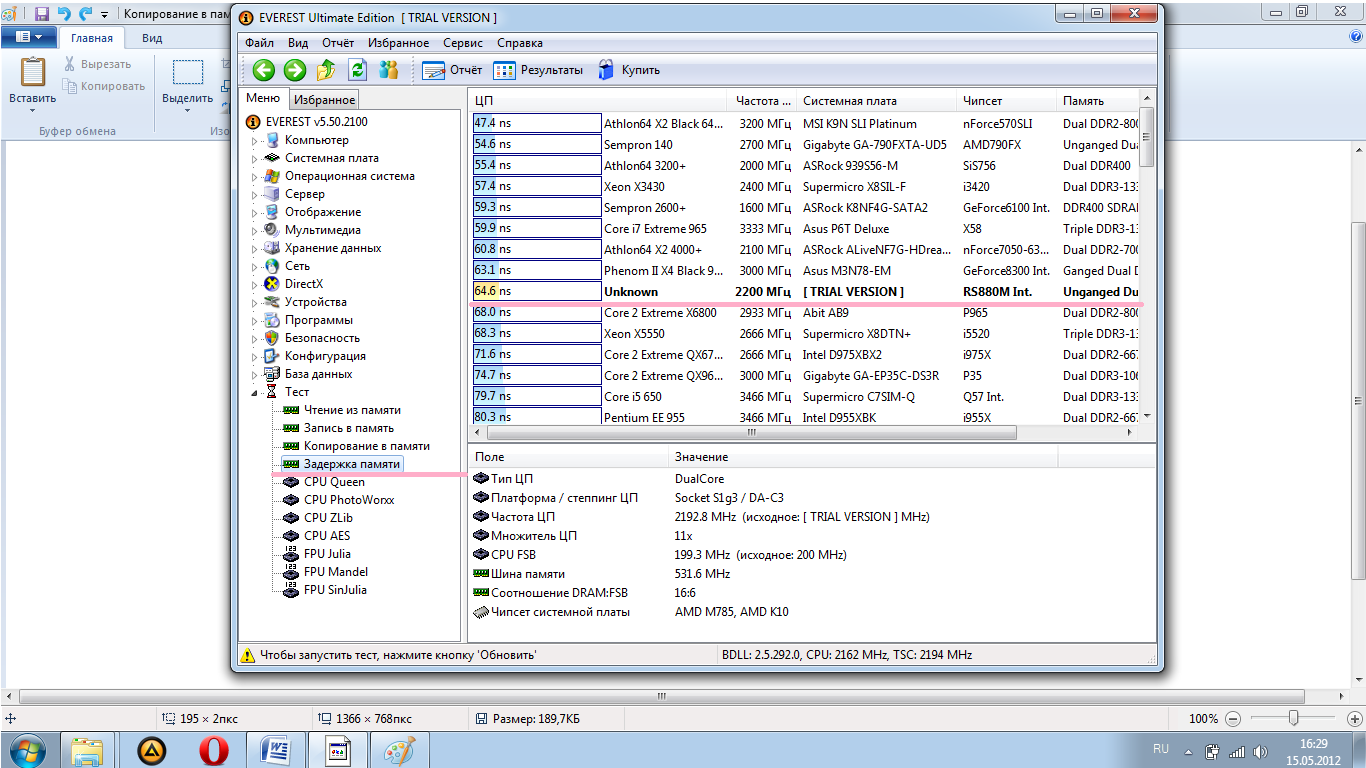This screenshot has height=768, width=1366.
Task: Go forward with the green right arrow
Action: tap(294, 70)
